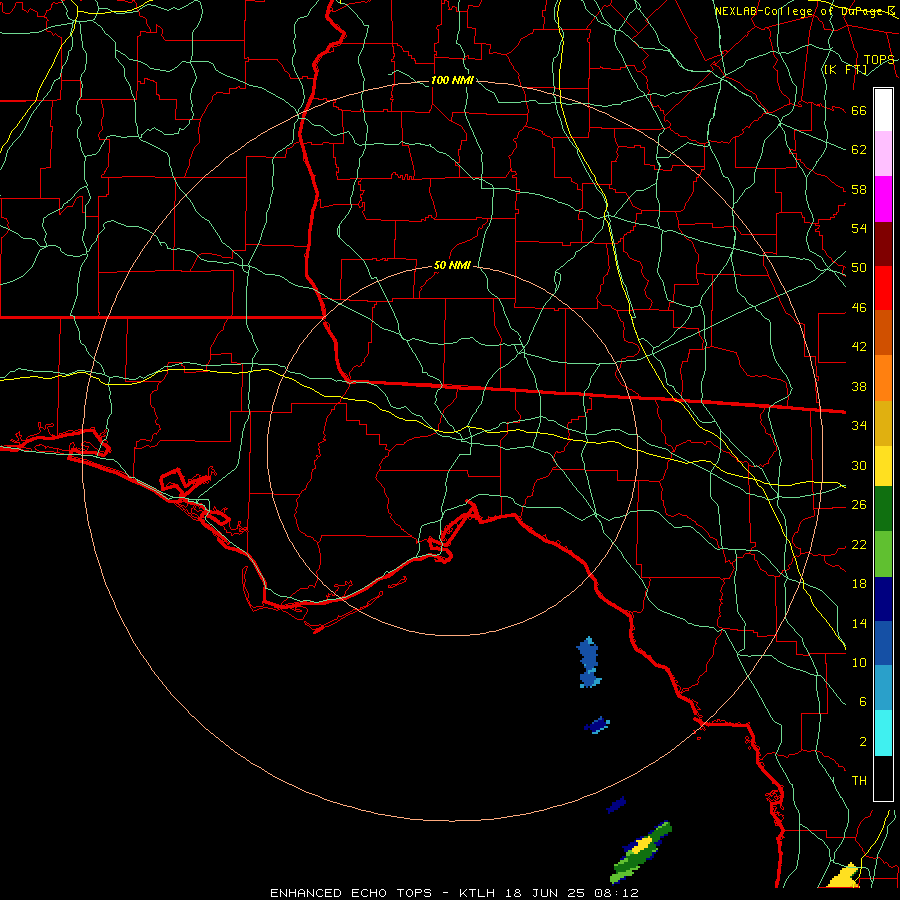
Task: Click the light pink legend swatch
Action: click(x=883, y=154)
